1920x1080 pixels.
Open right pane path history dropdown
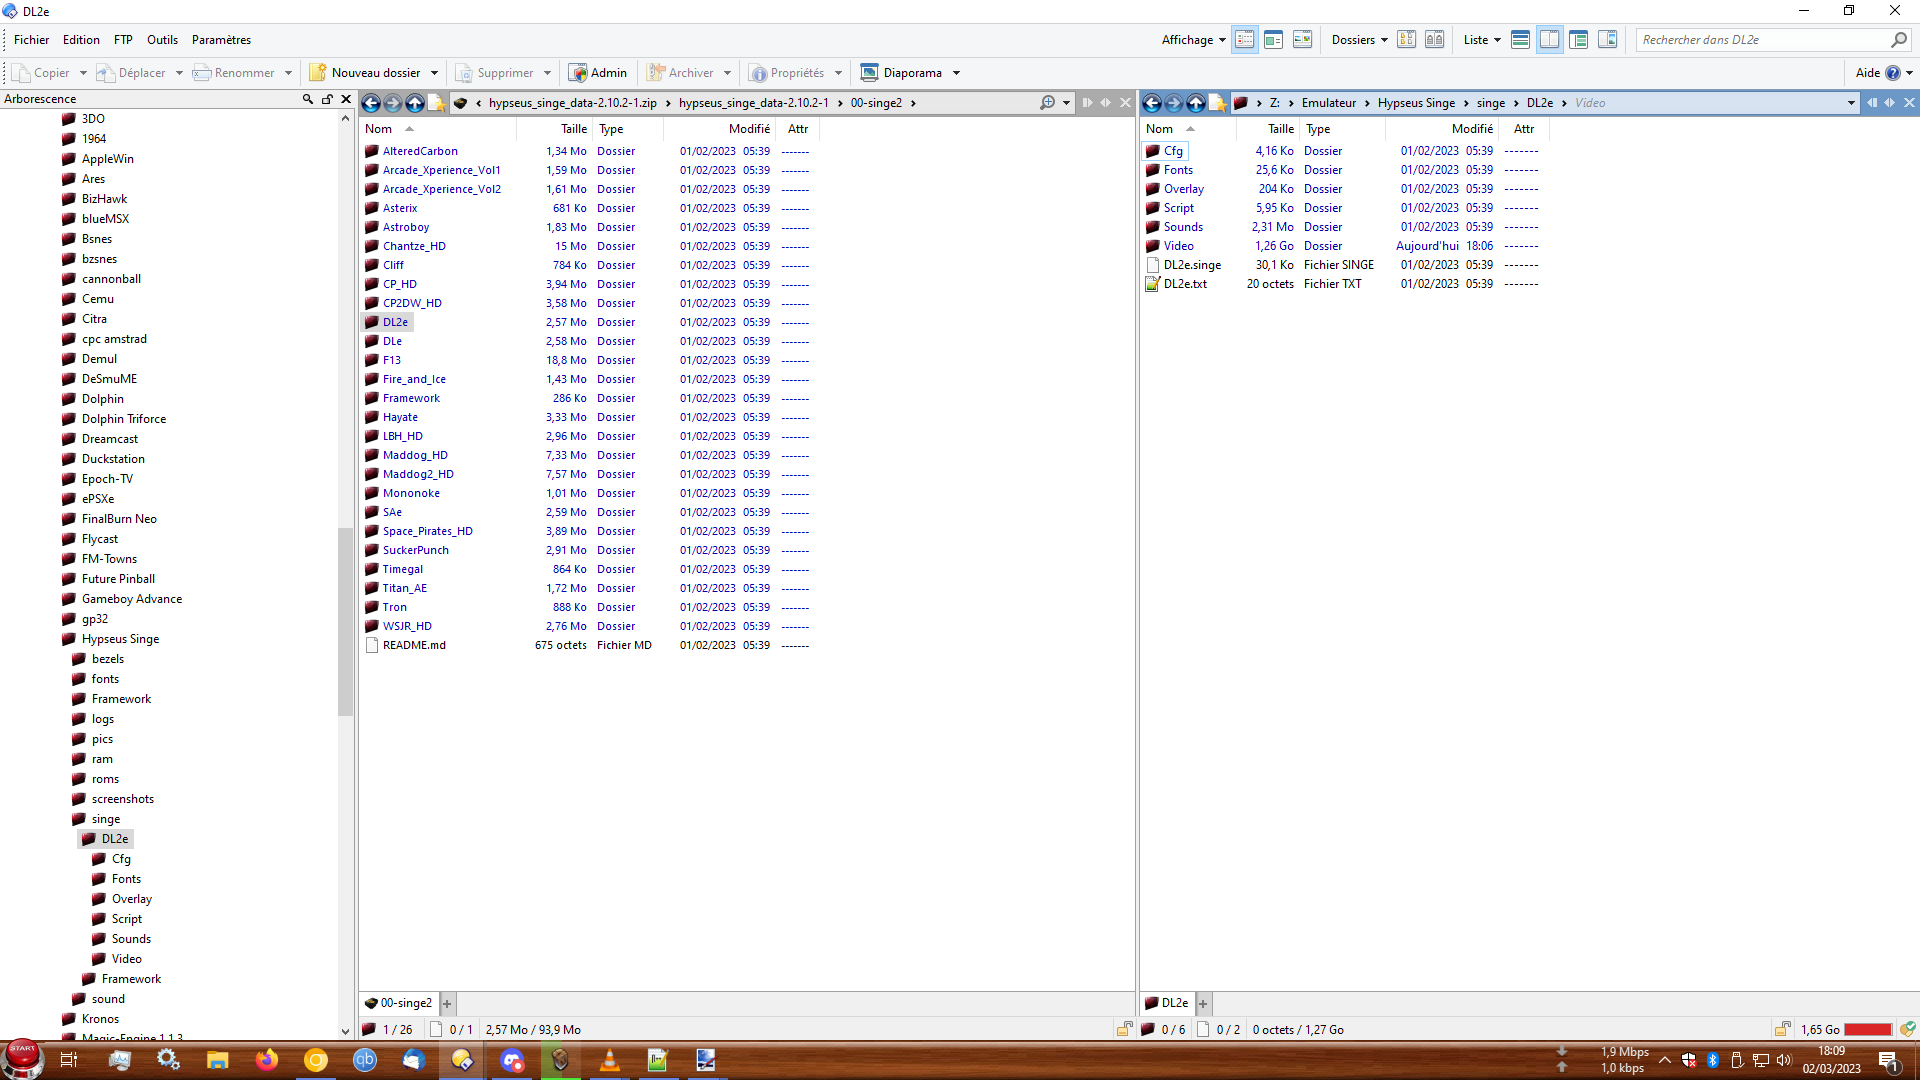pyautogui.click(x=1851, y=103)
